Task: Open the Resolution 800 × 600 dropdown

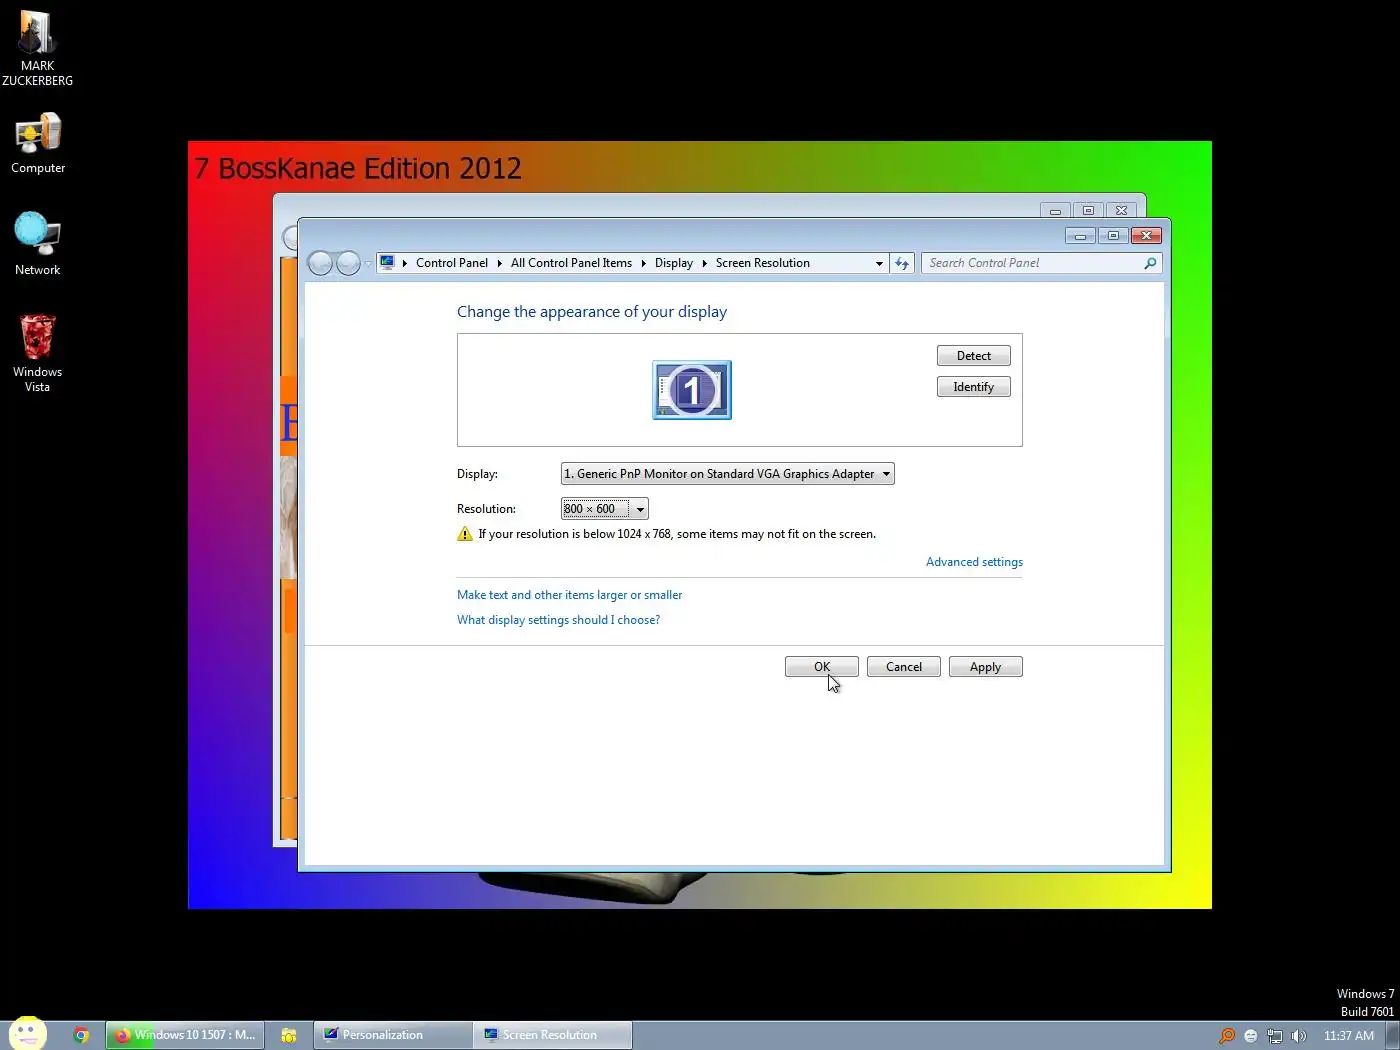Action: [x=604, y=509]
